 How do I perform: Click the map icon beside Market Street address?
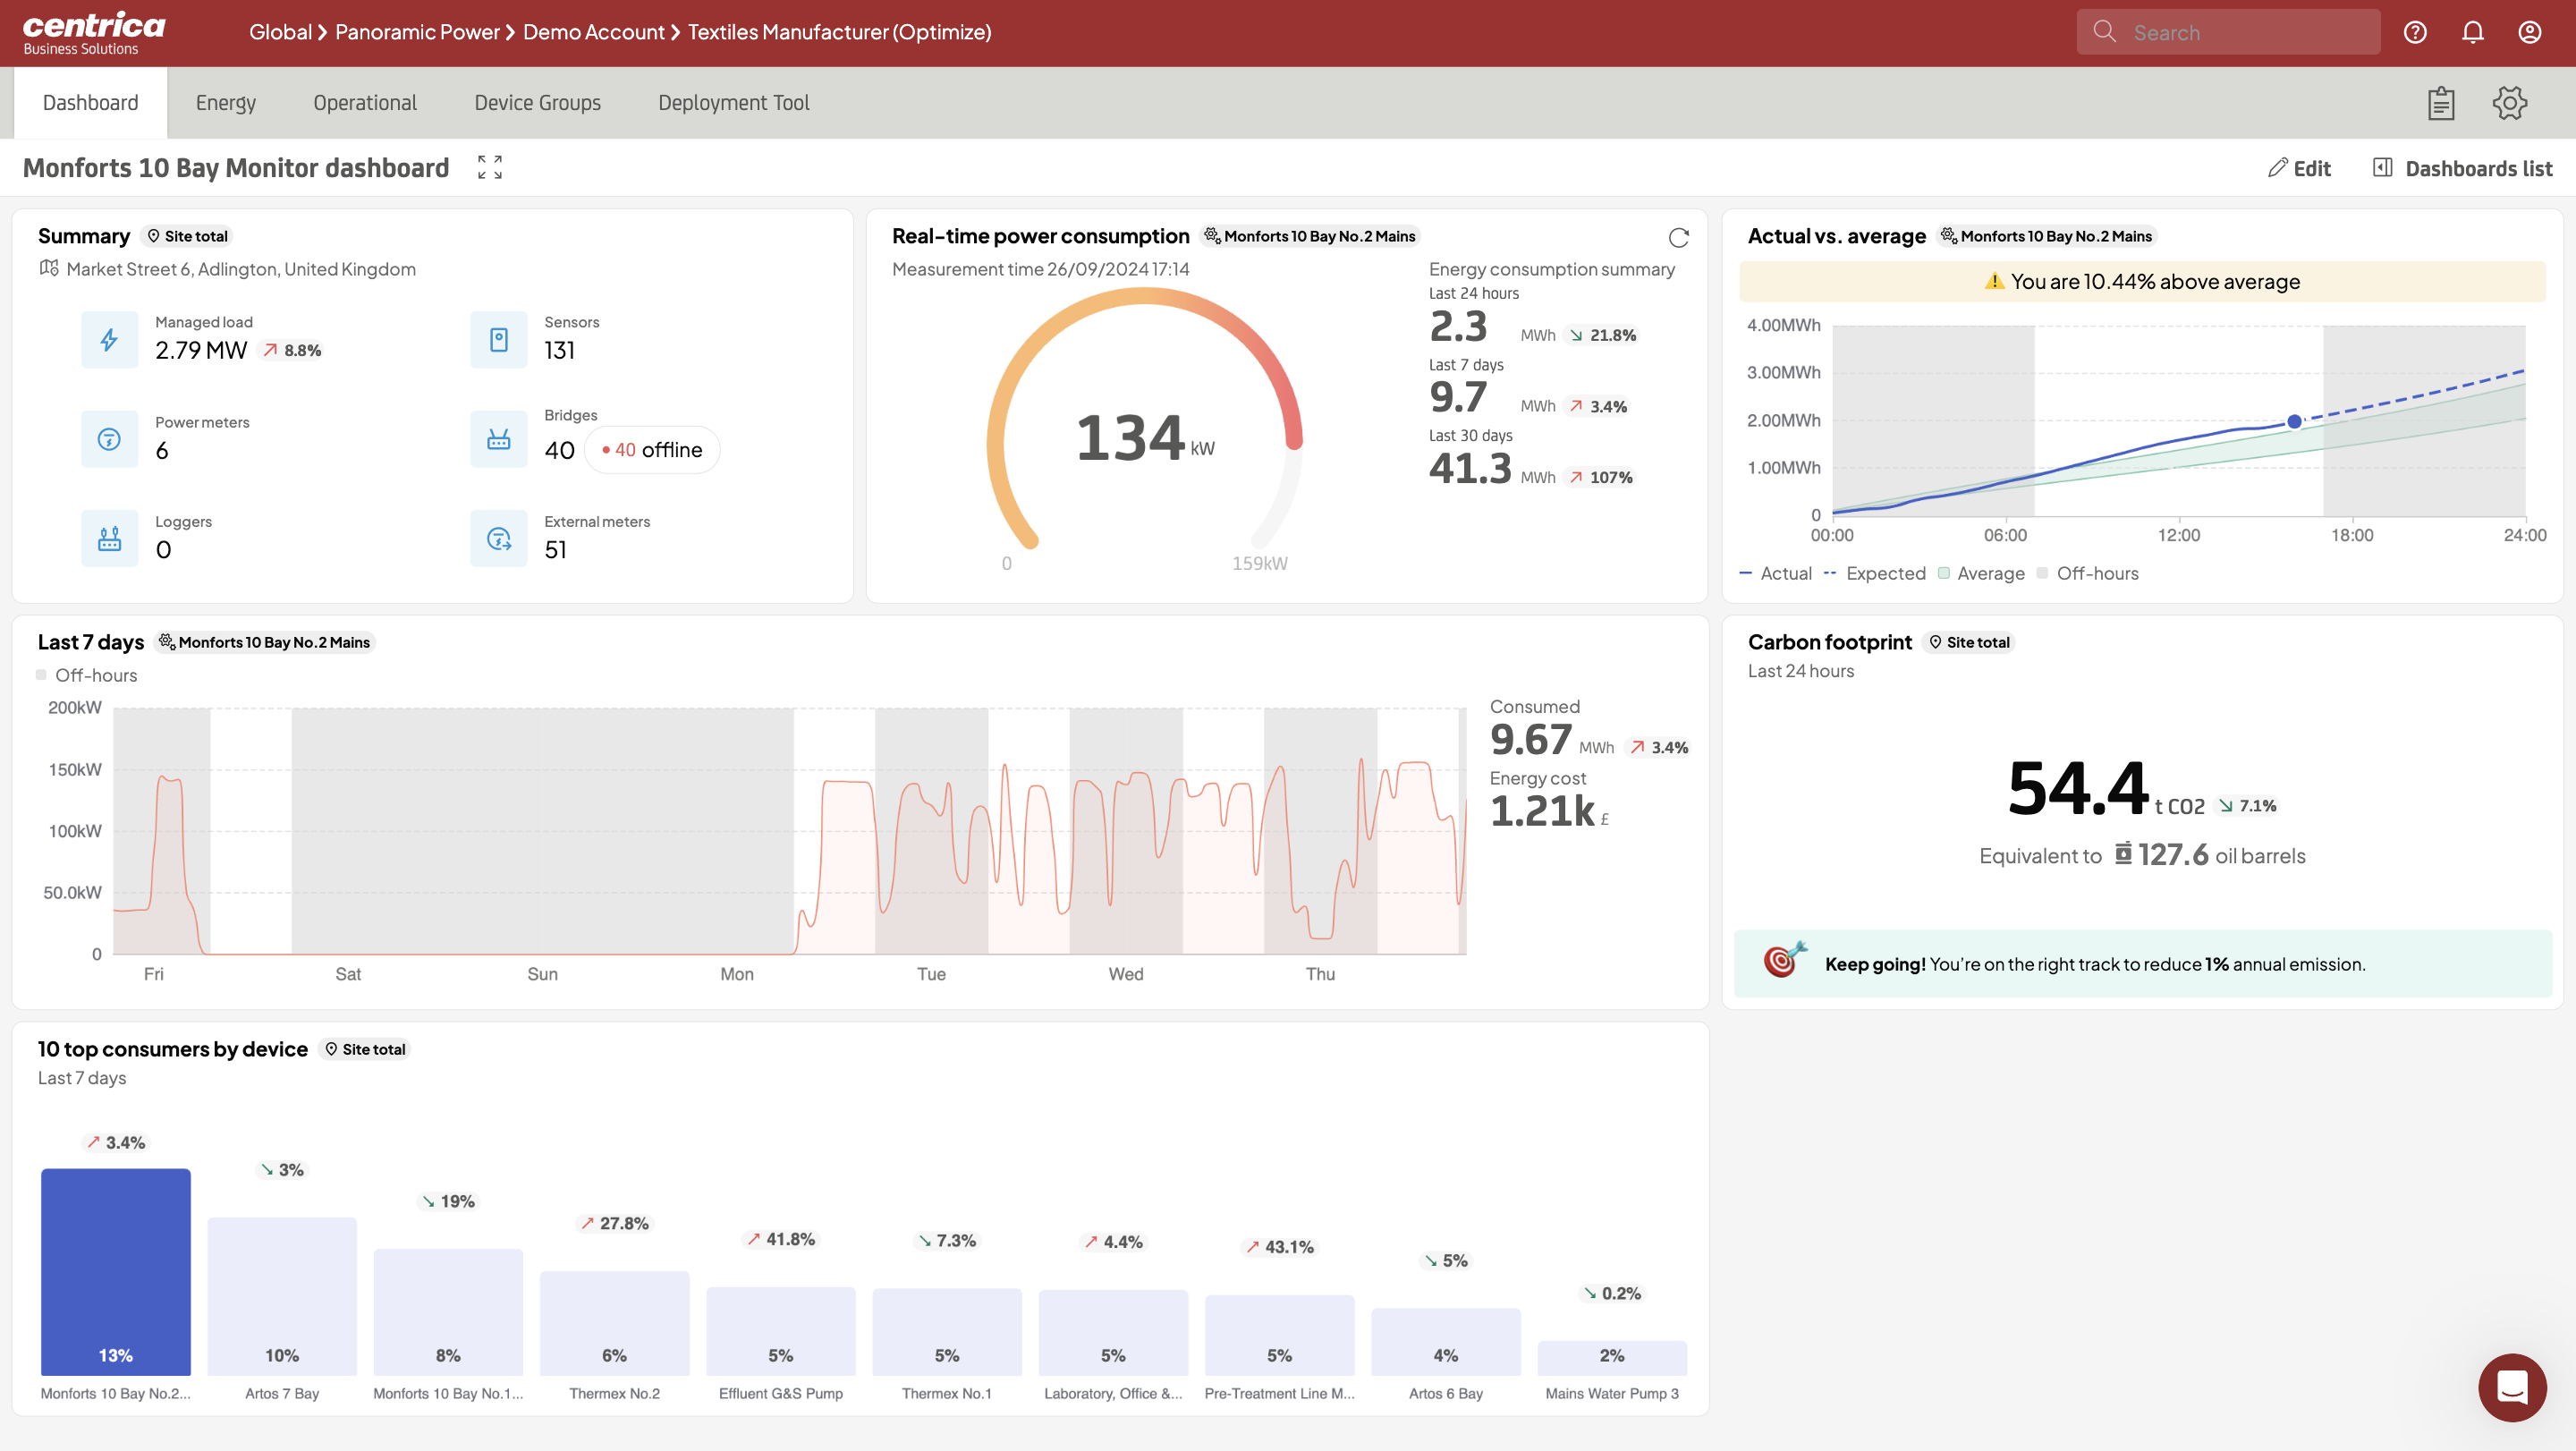[48, 268]
